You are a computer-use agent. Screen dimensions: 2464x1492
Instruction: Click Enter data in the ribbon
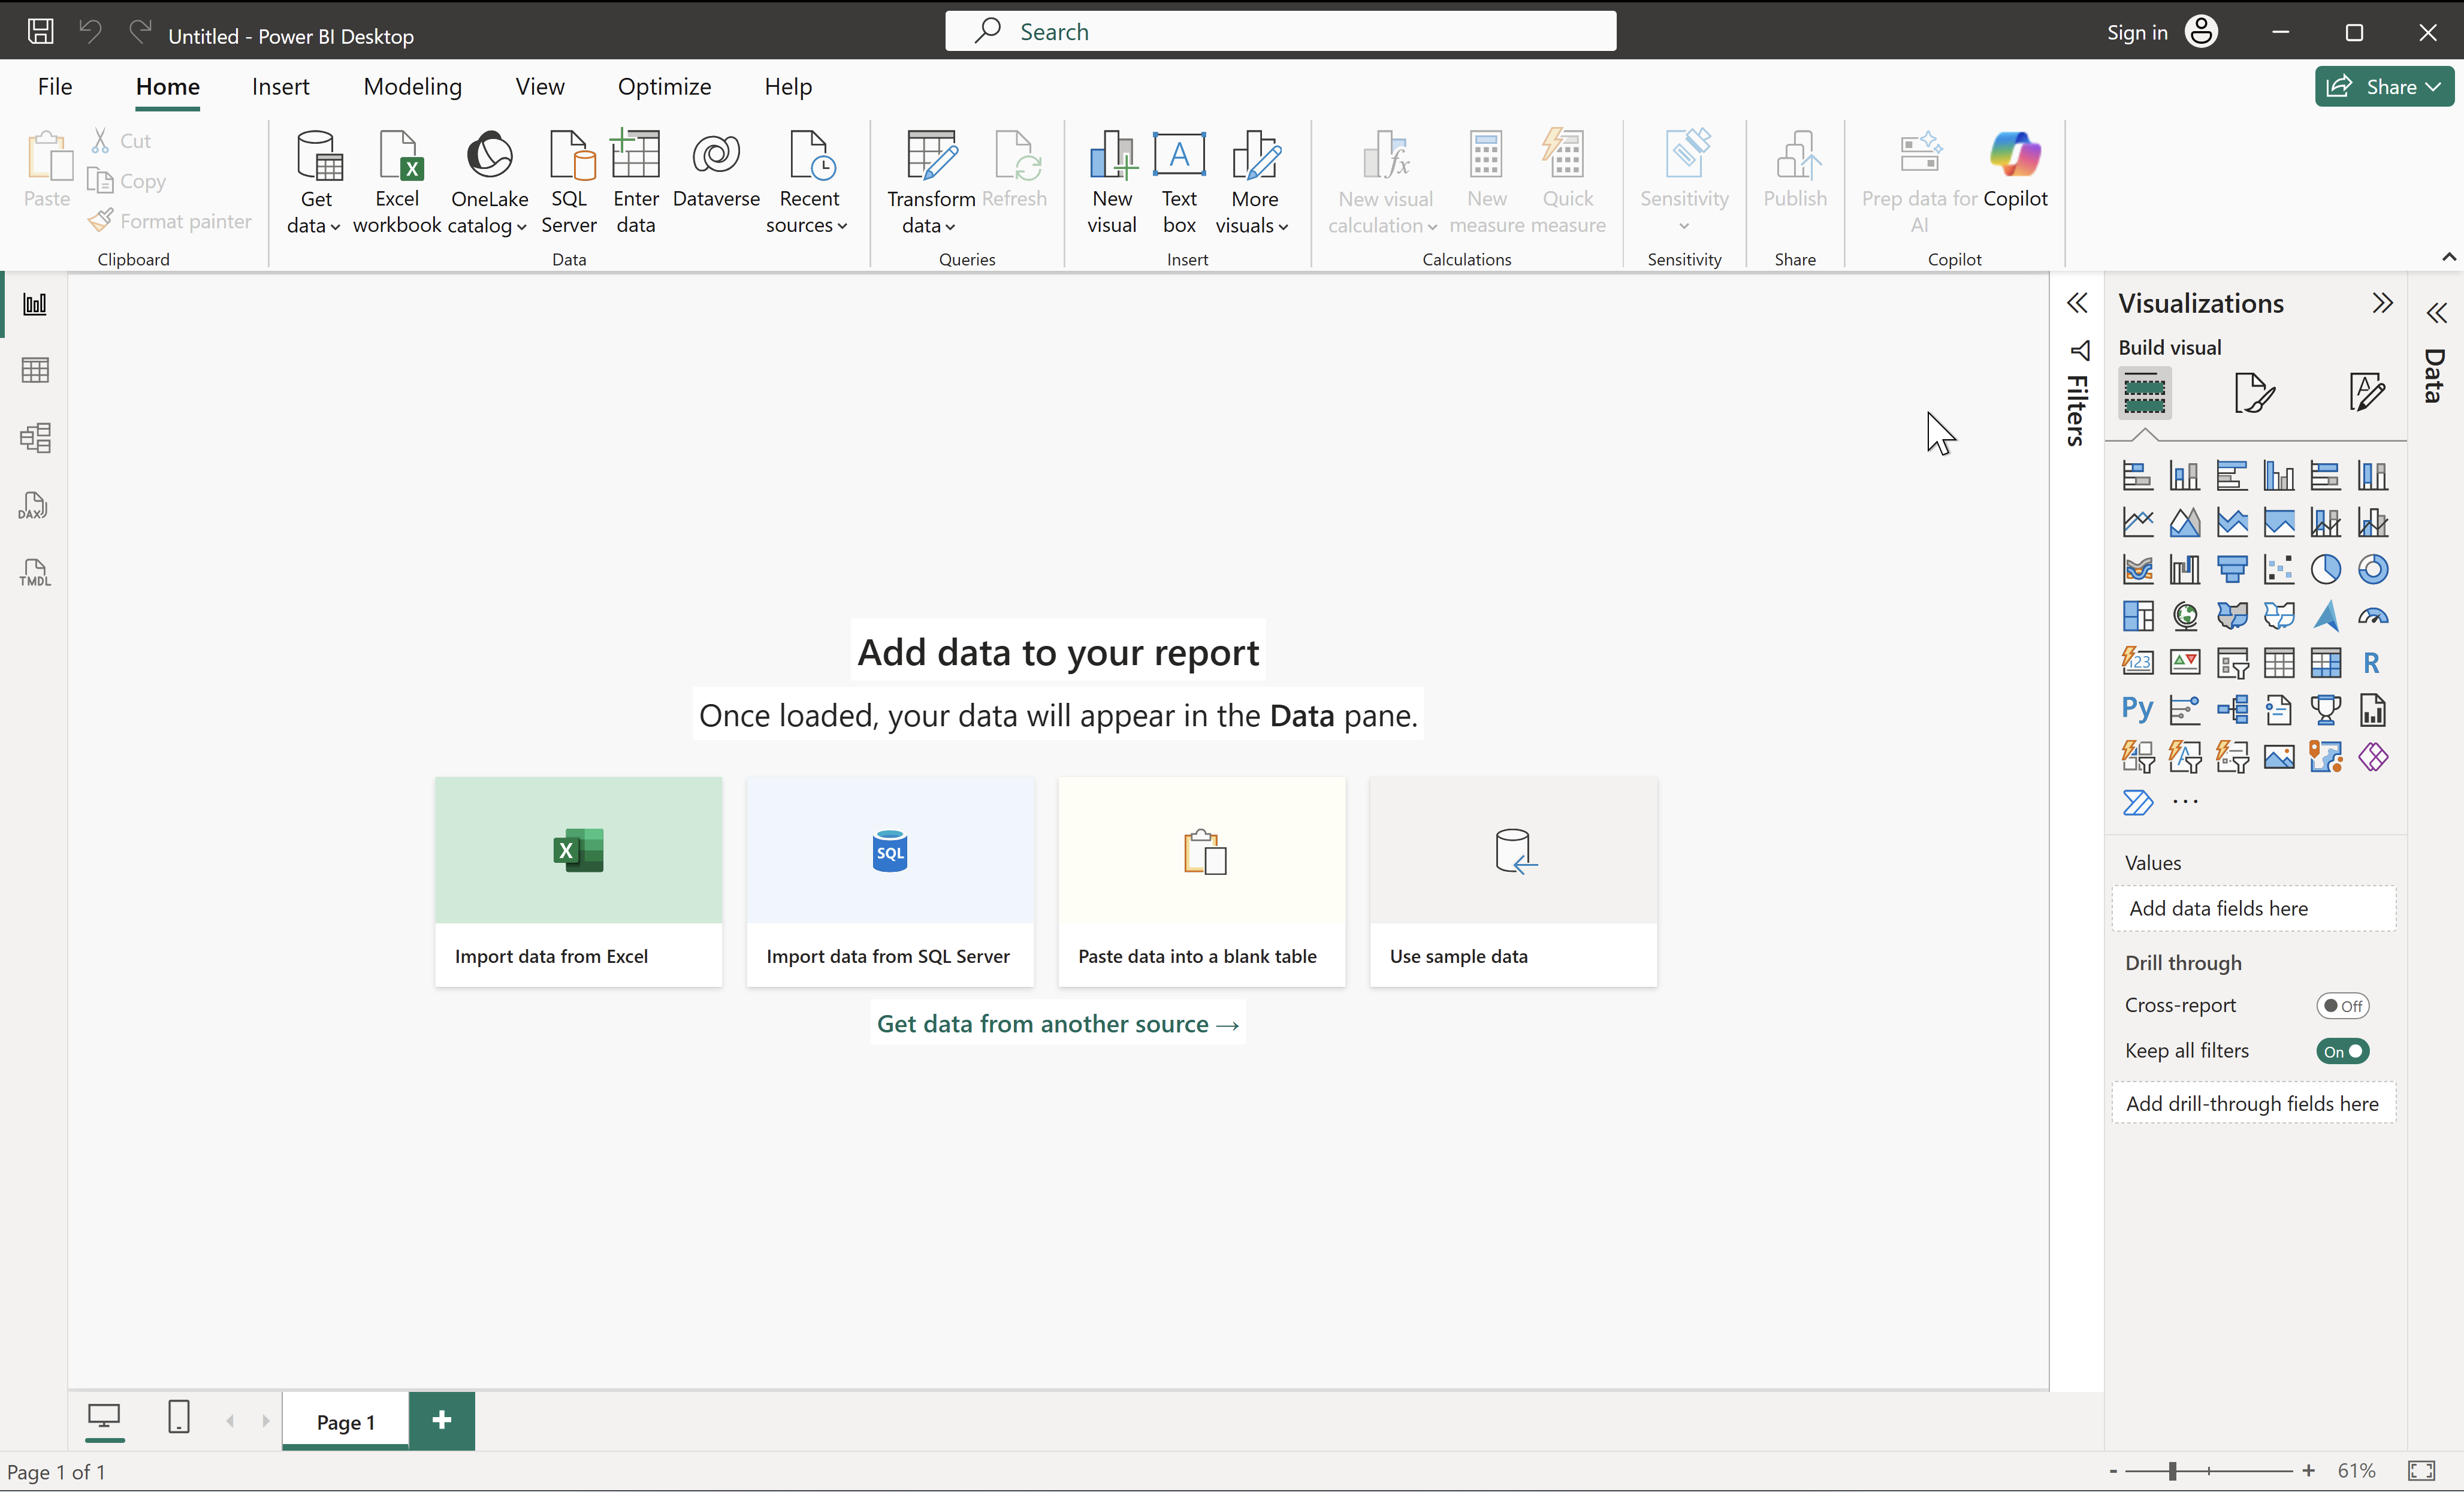[636, 182]
